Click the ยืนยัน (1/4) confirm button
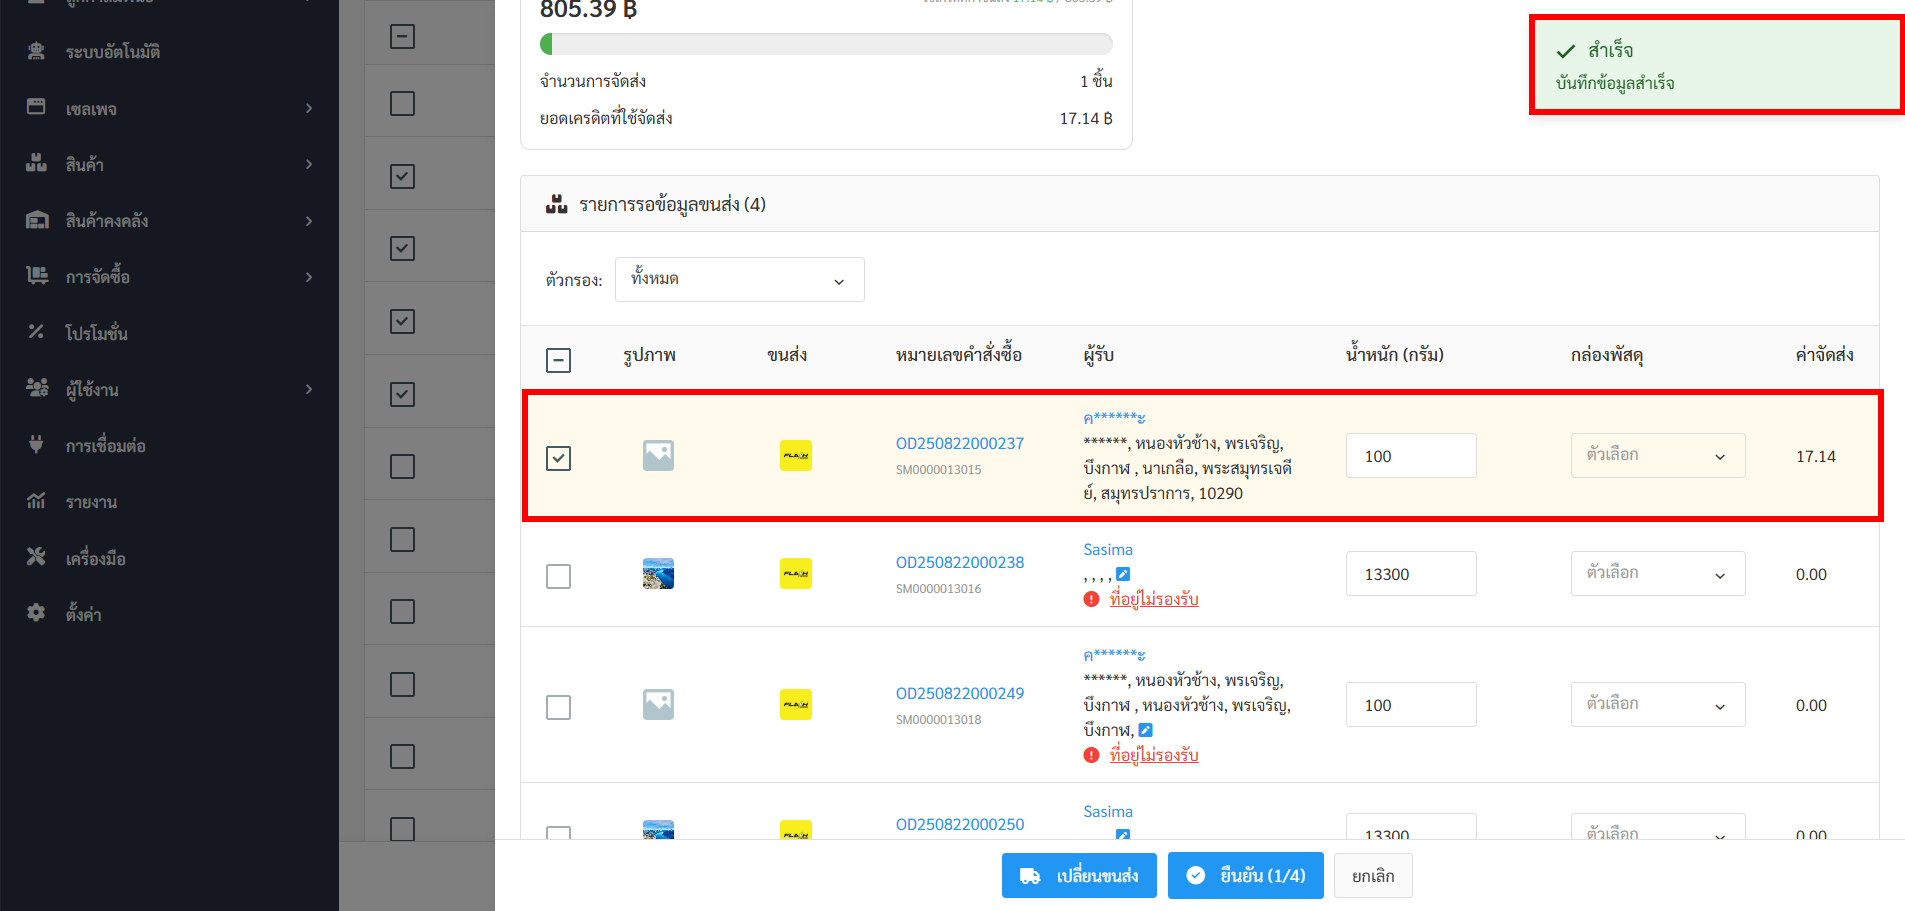1905x911 pixels. tap(1245, 876)
